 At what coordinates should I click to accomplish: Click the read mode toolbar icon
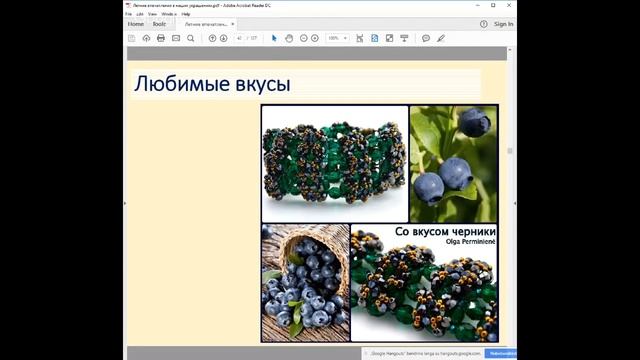(404, 38)
